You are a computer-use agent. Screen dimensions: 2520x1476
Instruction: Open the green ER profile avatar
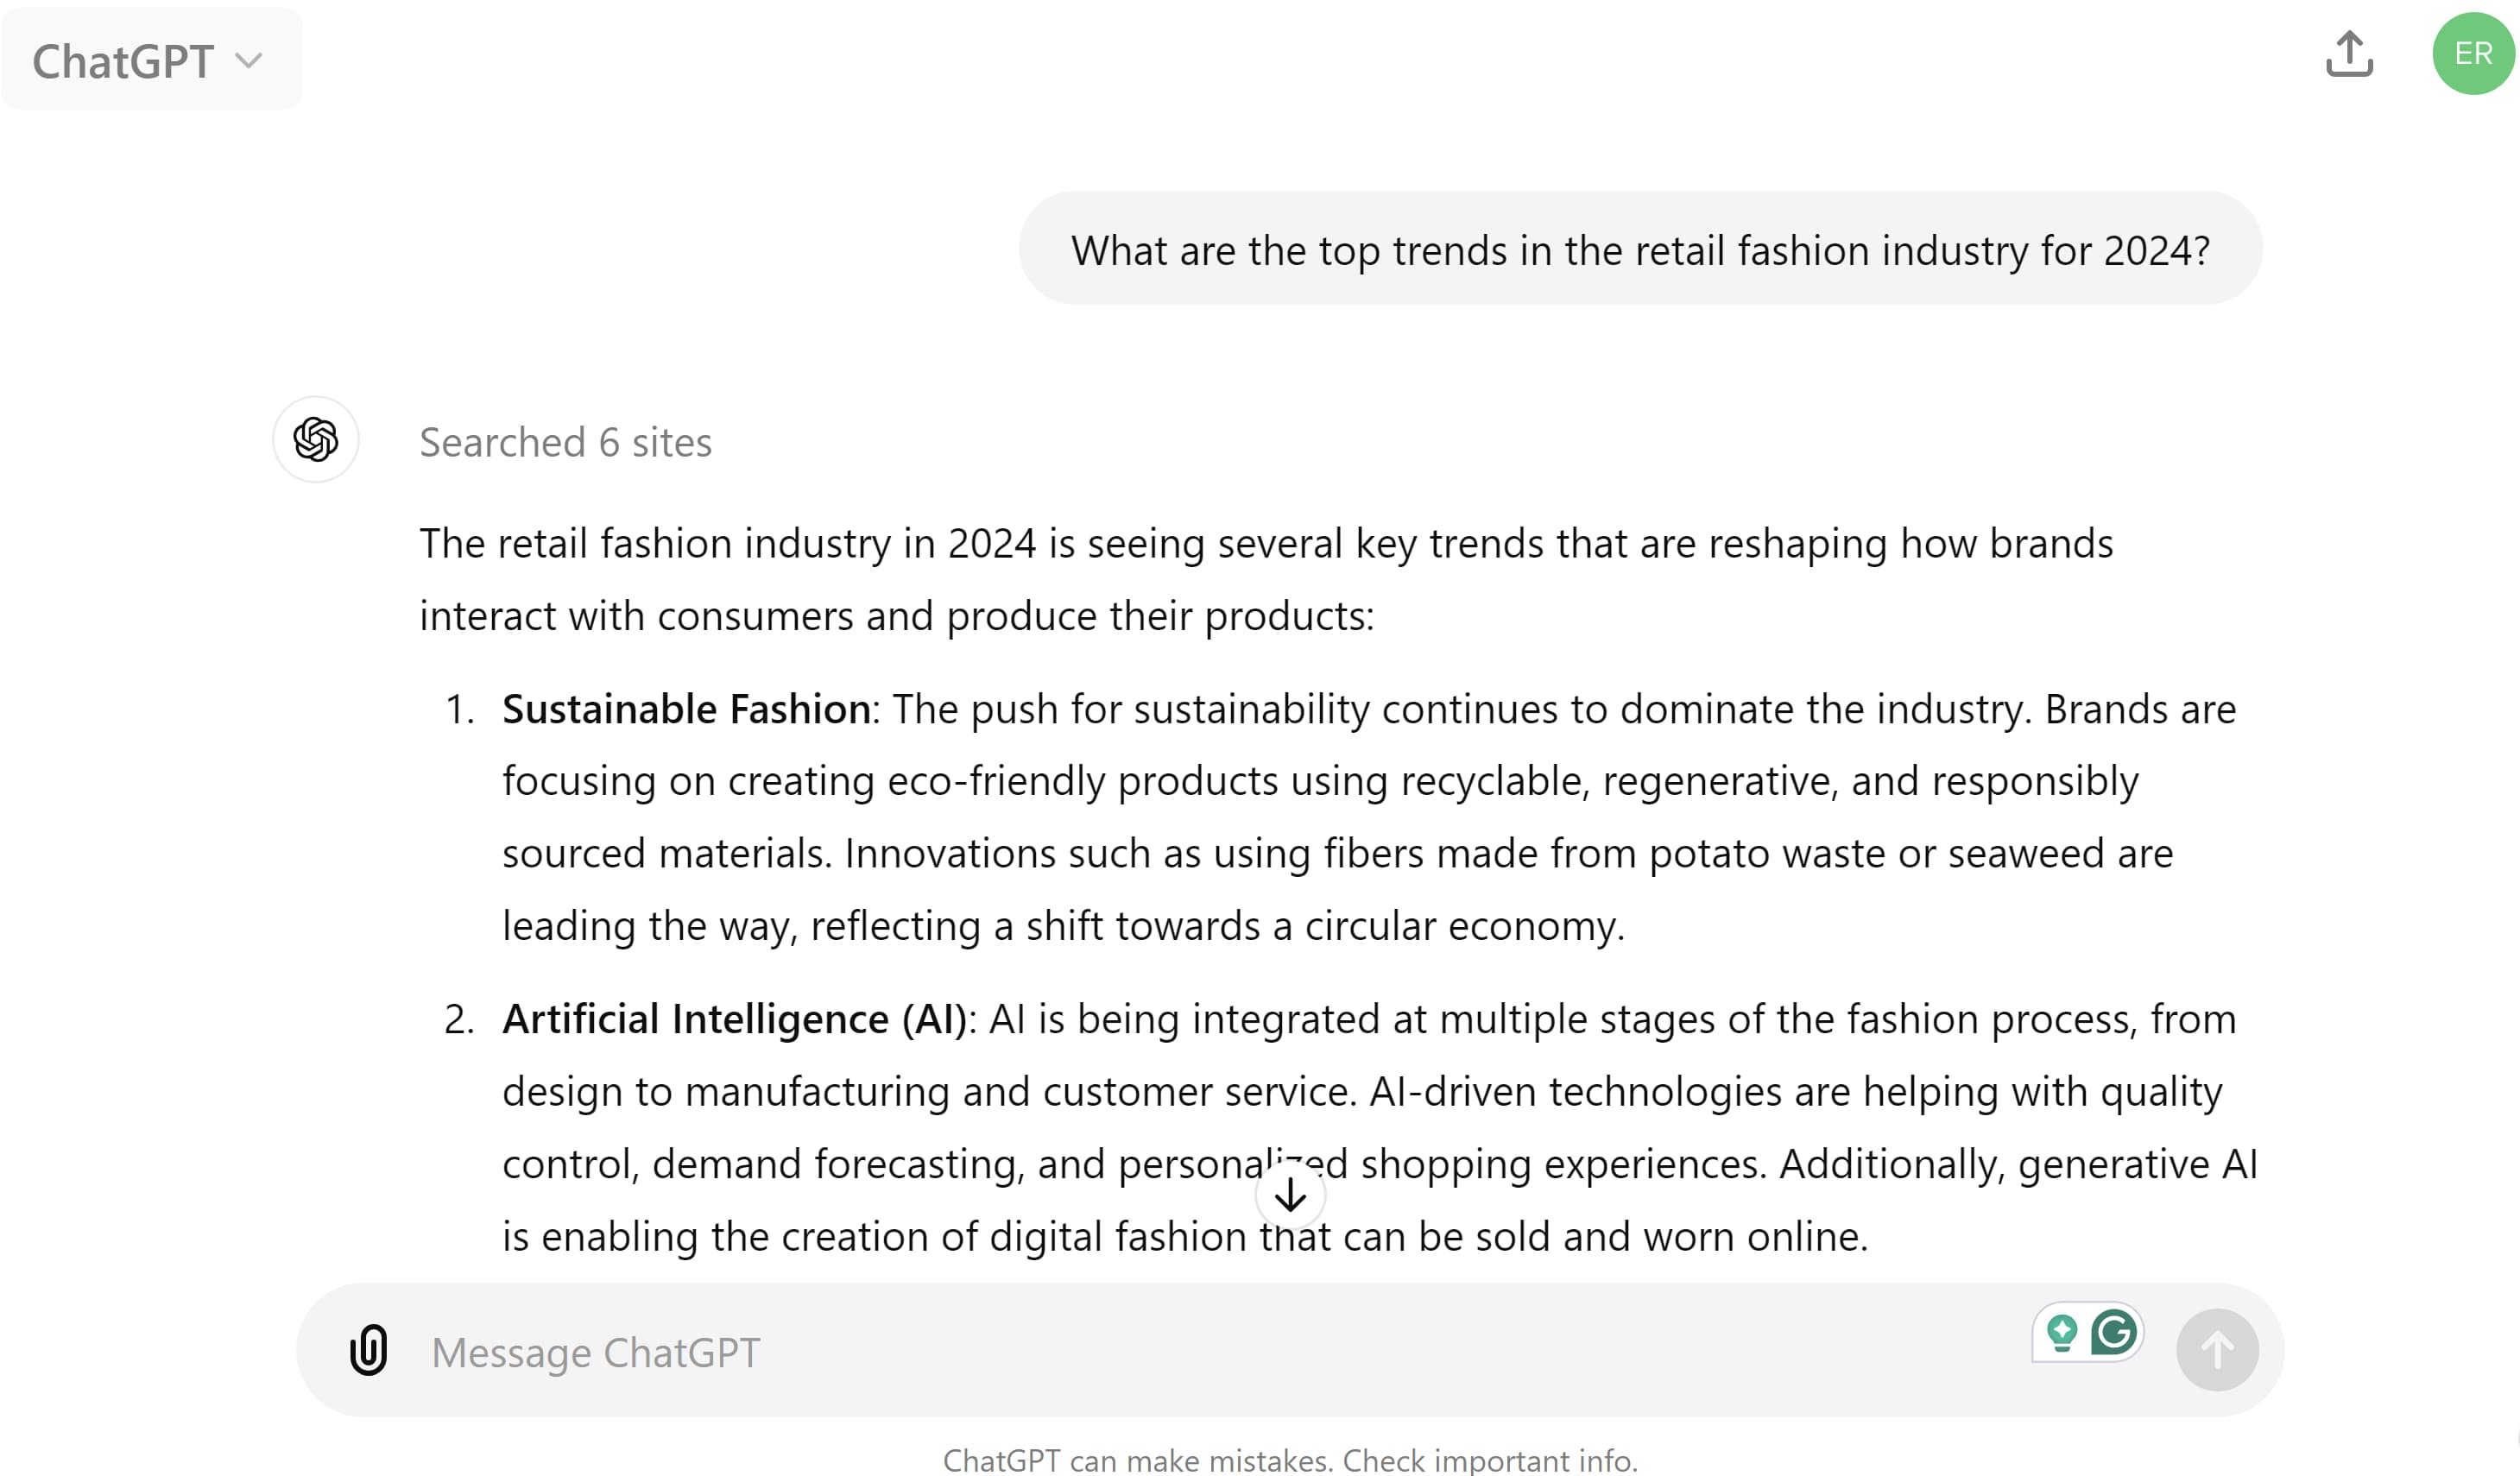[2472, 54]
